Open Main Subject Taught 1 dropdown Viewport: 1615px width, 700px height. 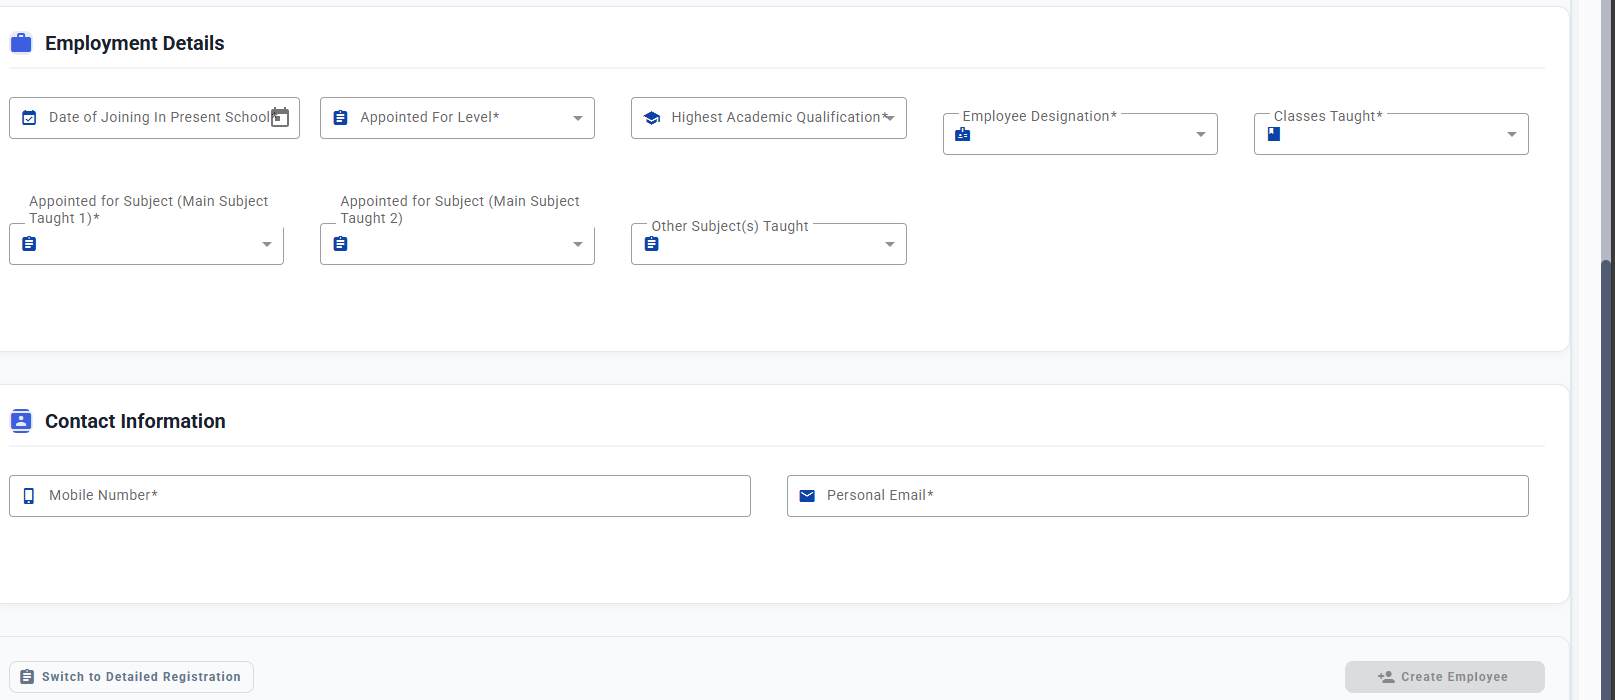click(x=267, y=244)
